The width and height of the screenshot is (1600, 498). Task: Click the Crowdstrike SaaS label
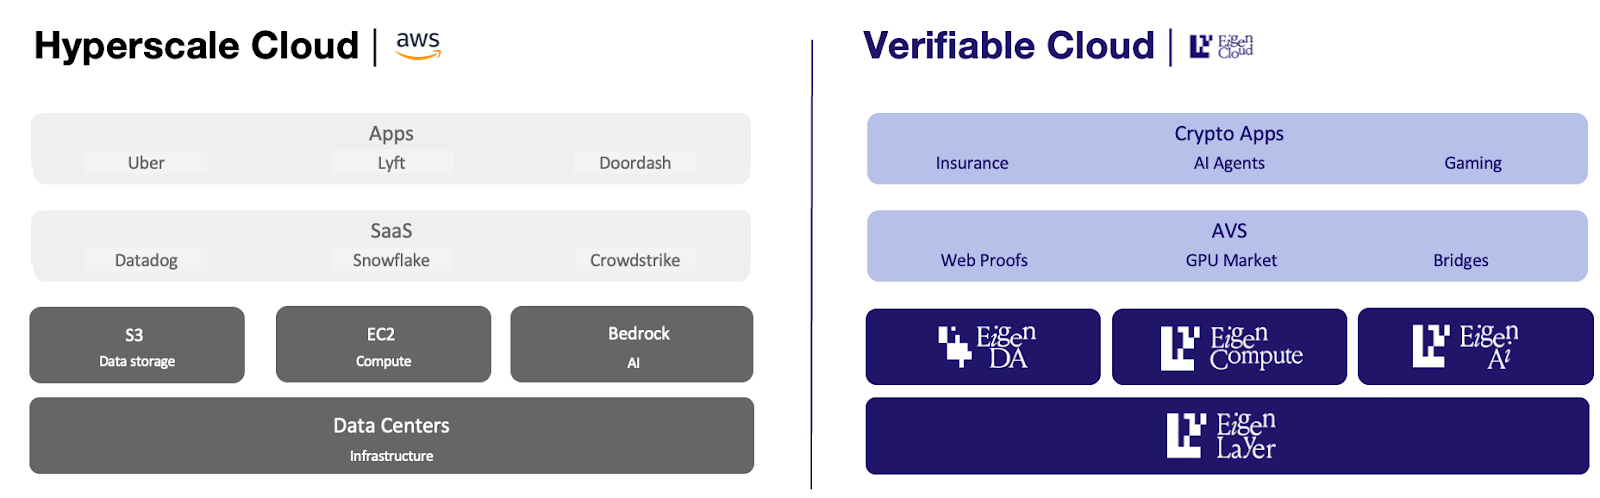point(635,260)
